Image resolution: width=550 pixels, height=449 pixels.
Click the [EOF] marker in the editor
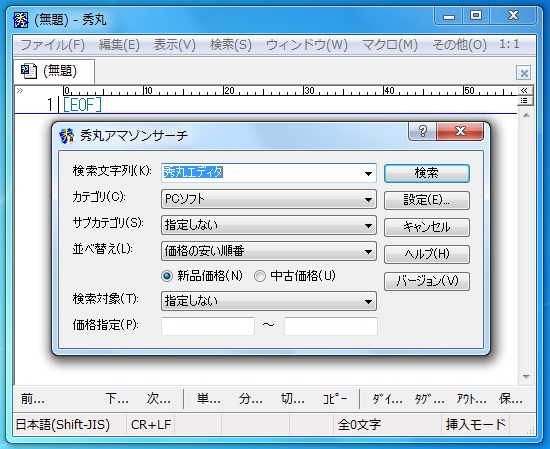(x=82, y=105)
